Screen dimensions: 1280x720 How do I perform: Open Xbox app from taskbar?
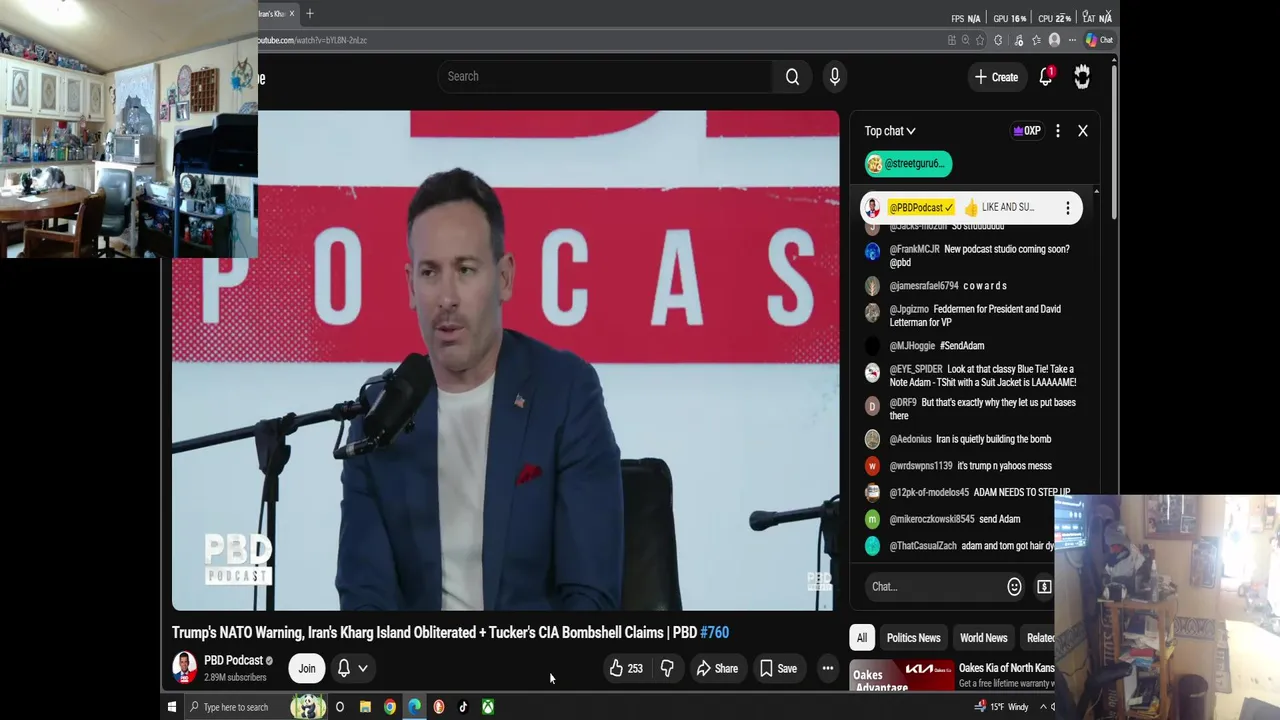click(x=487, y=707)
